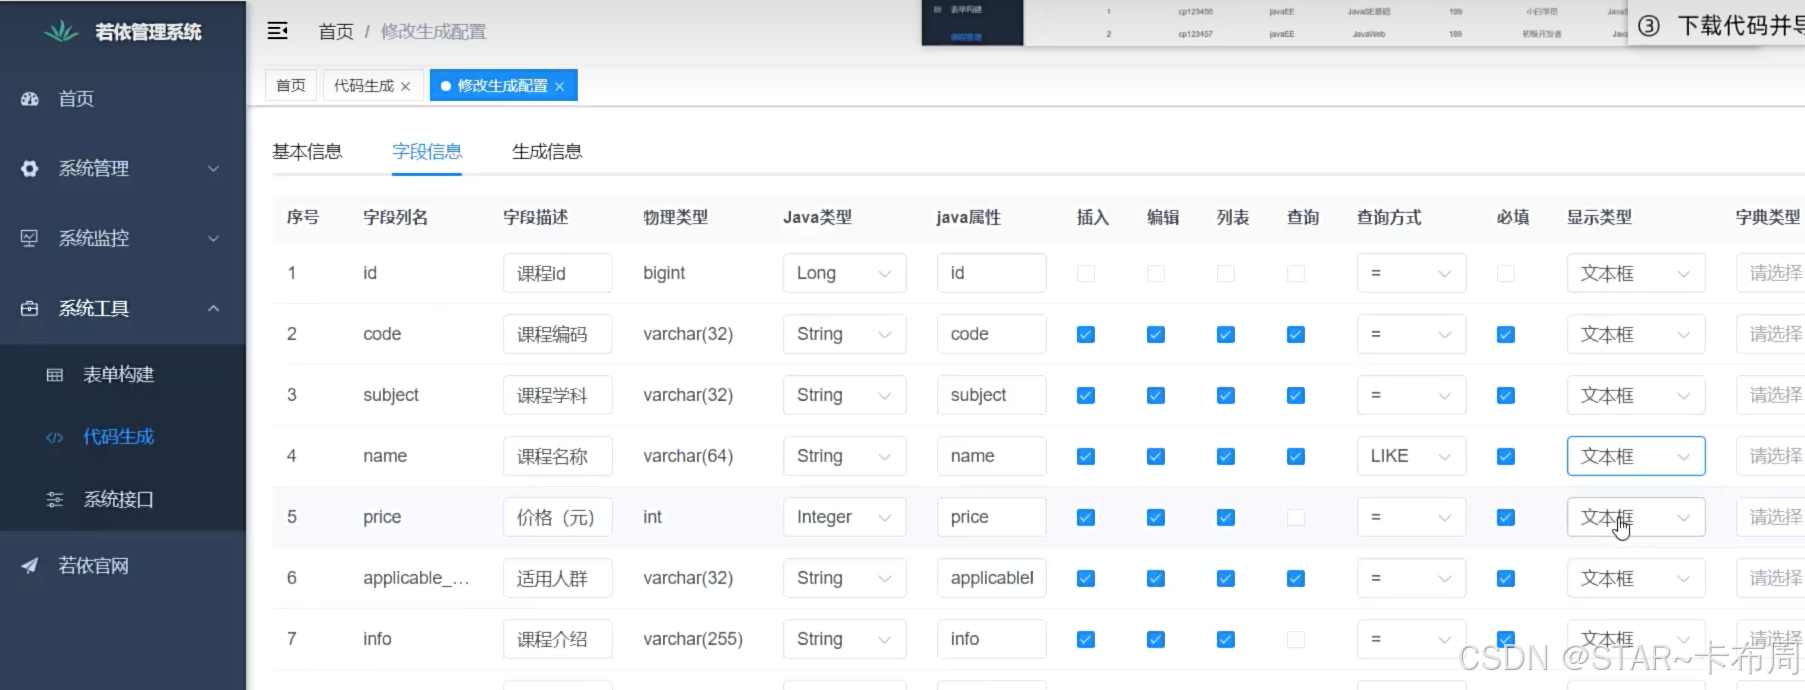Toggle 编辑 checkbox for code row
The height and width of the screenshot is (690, 1805).
pyautogui.click(x=1156, y=335)
